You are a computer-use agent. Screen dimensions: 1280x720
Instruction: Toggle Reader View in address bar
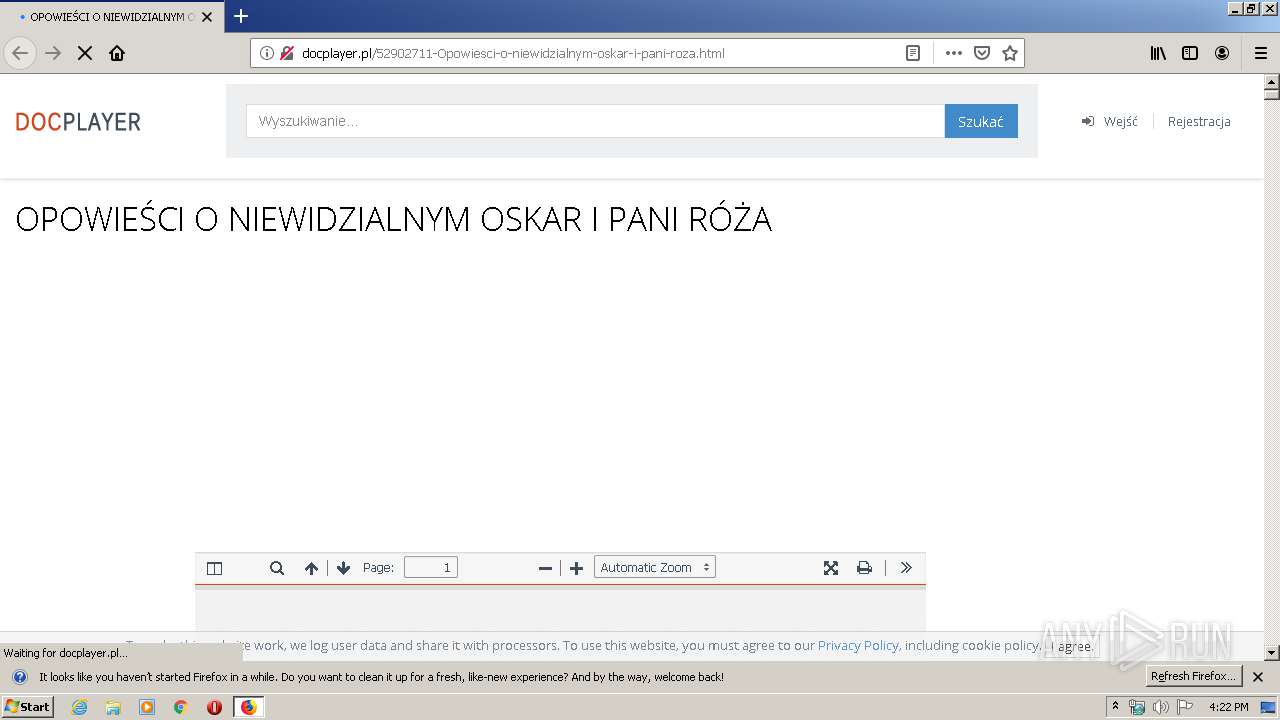coord(913,53)
